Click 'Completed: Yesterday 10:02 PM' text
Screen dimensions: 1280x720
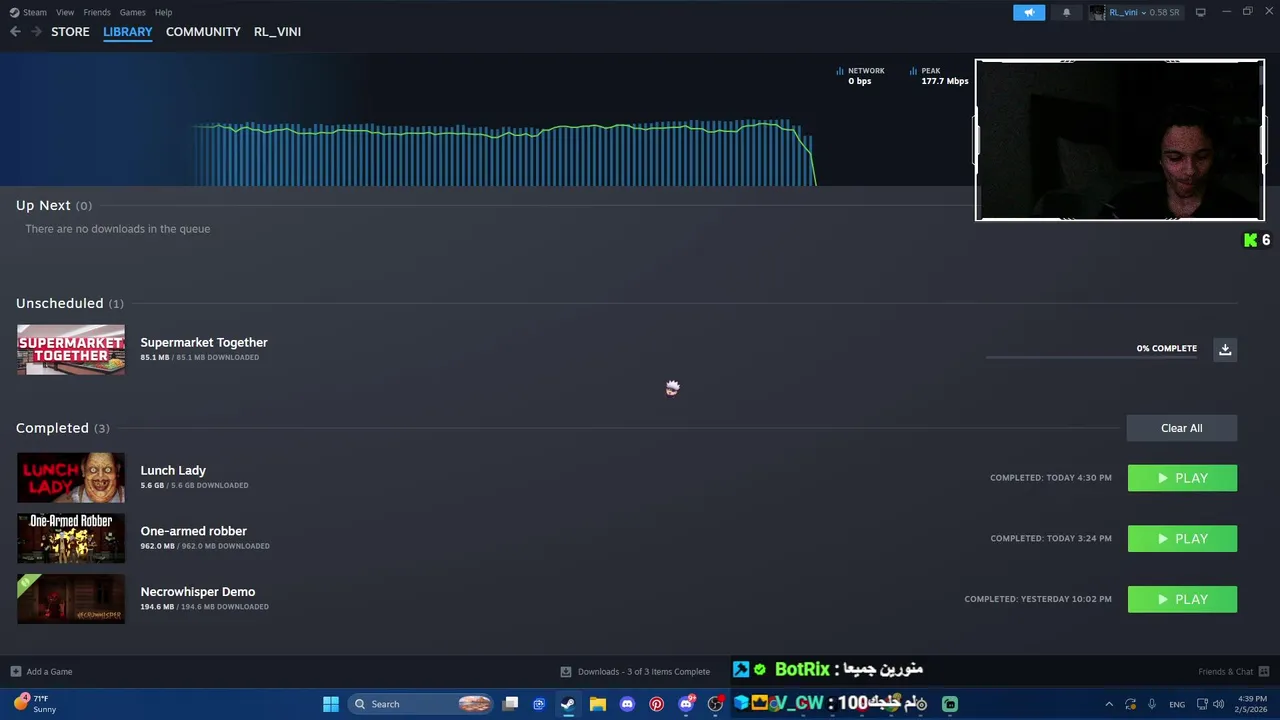pyautogui.click(x=1038, y=599)
